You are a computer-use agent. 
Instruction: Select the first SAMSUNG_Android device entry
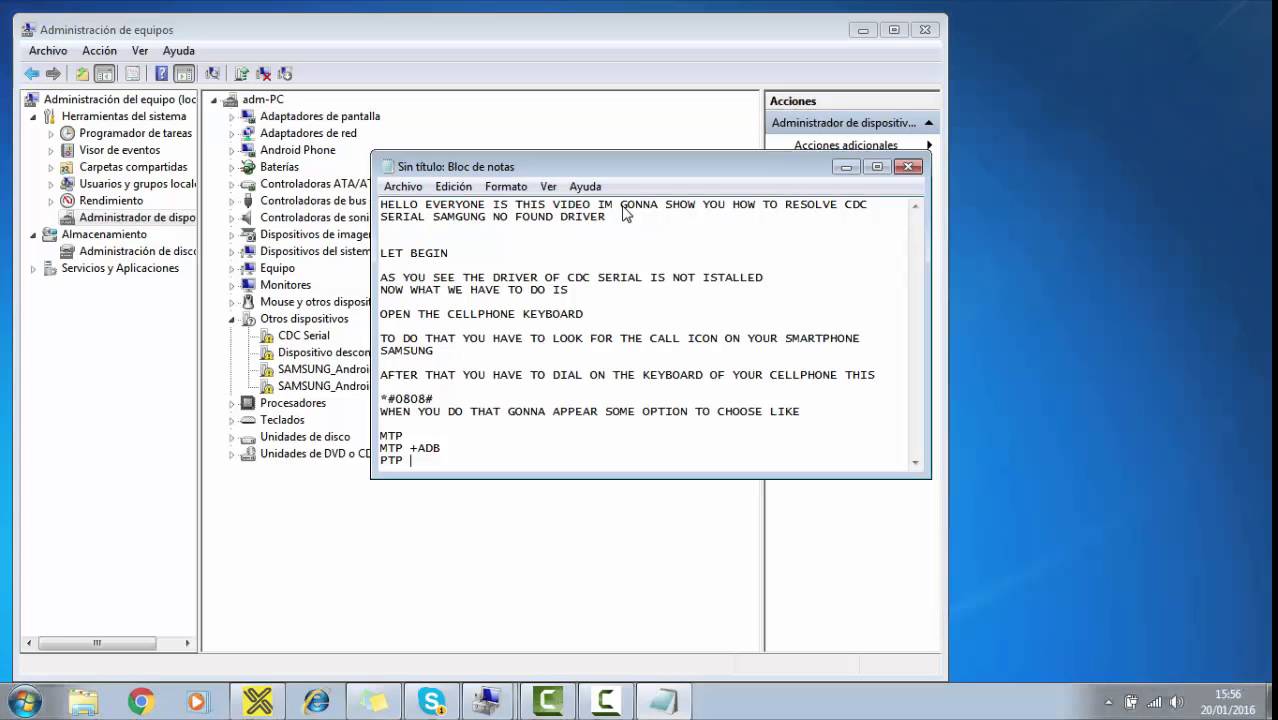[x=315, y=370]
